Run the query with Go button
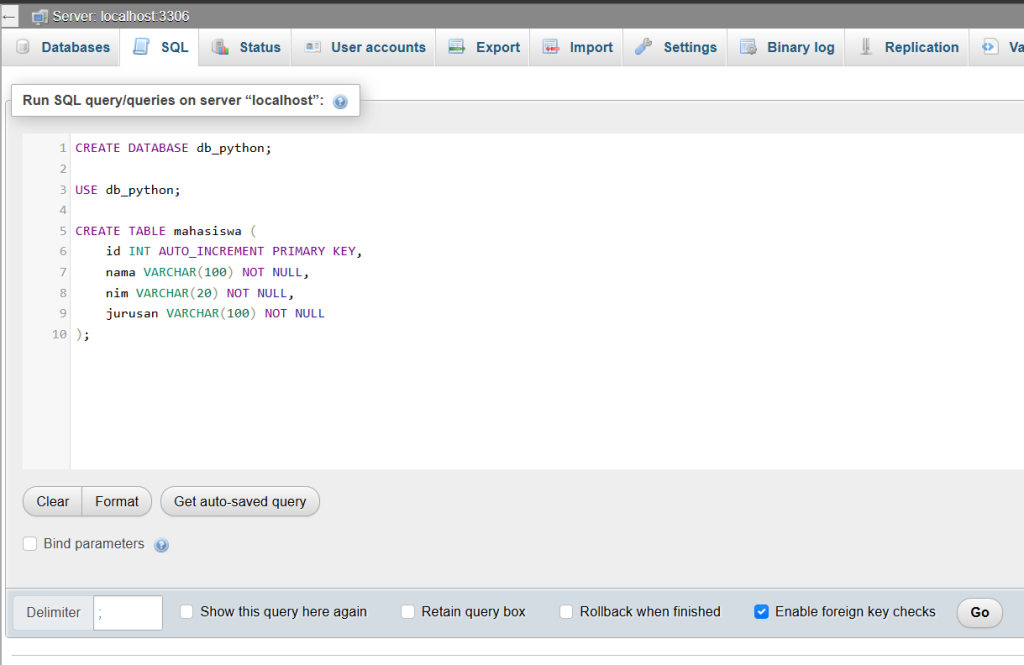 click(x=980, y=612)
